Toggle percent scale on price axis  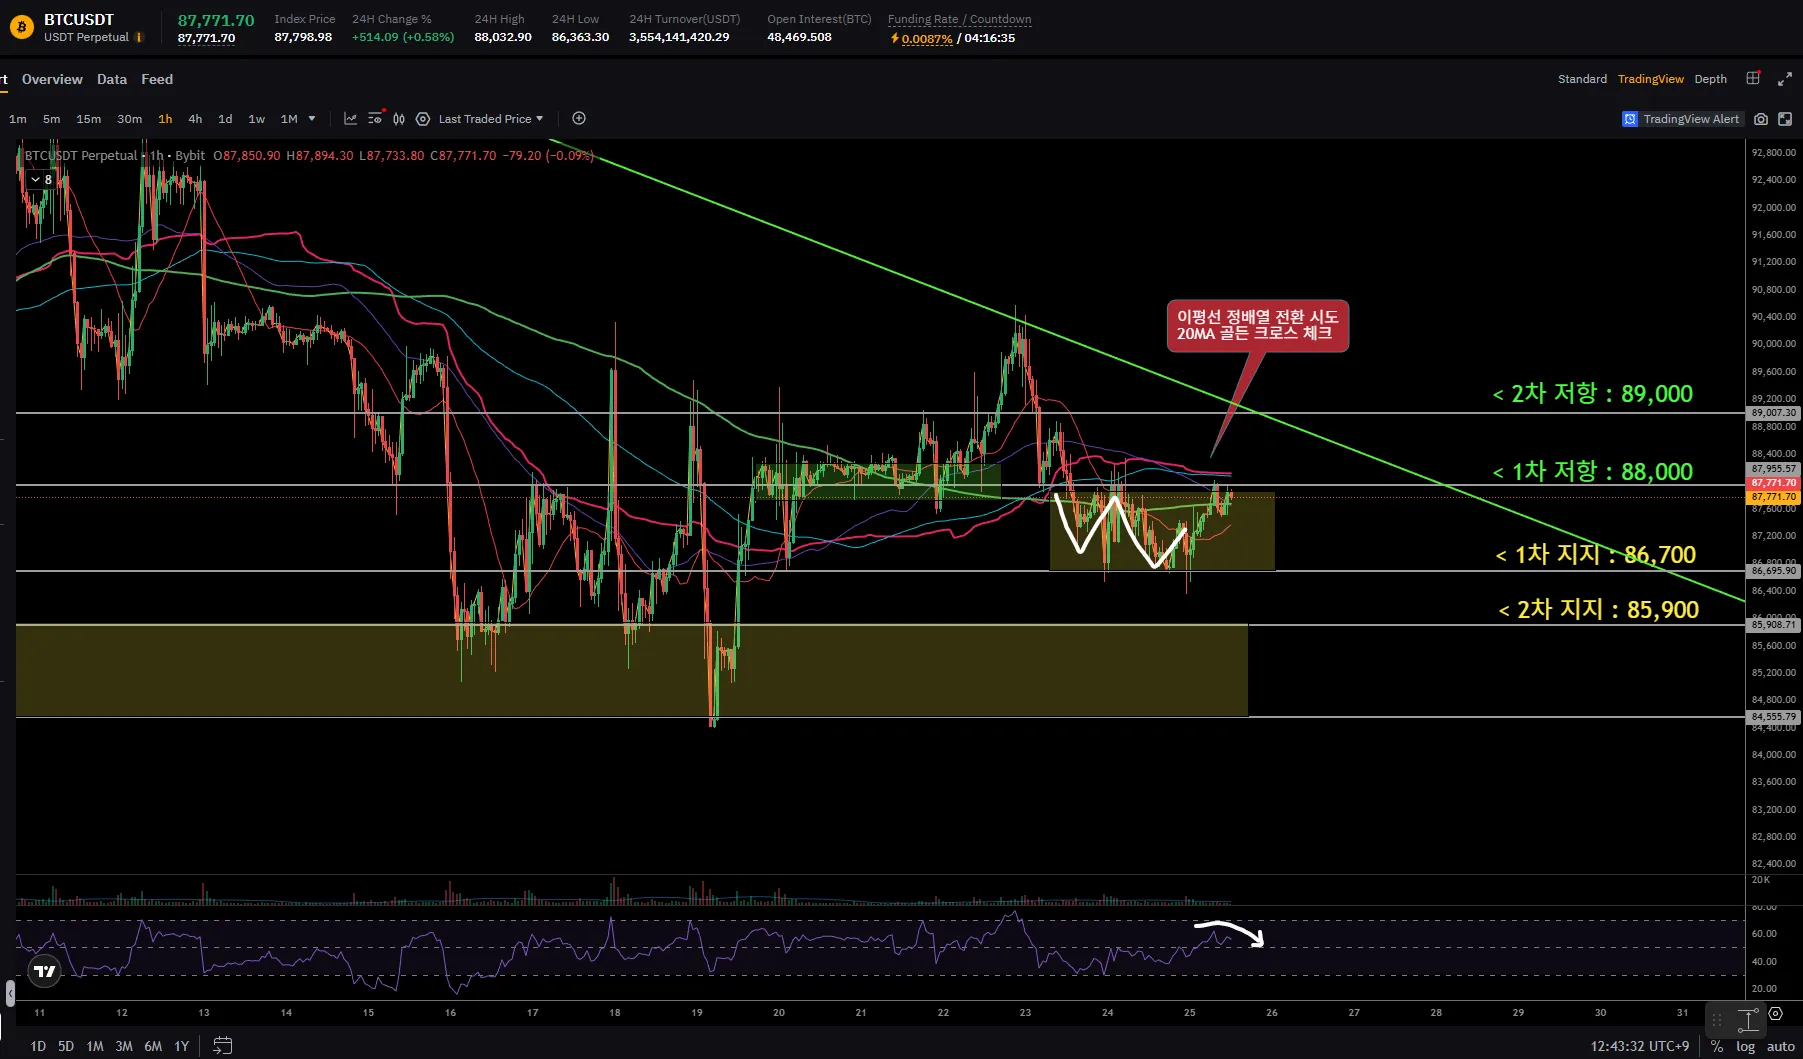1717,1046
